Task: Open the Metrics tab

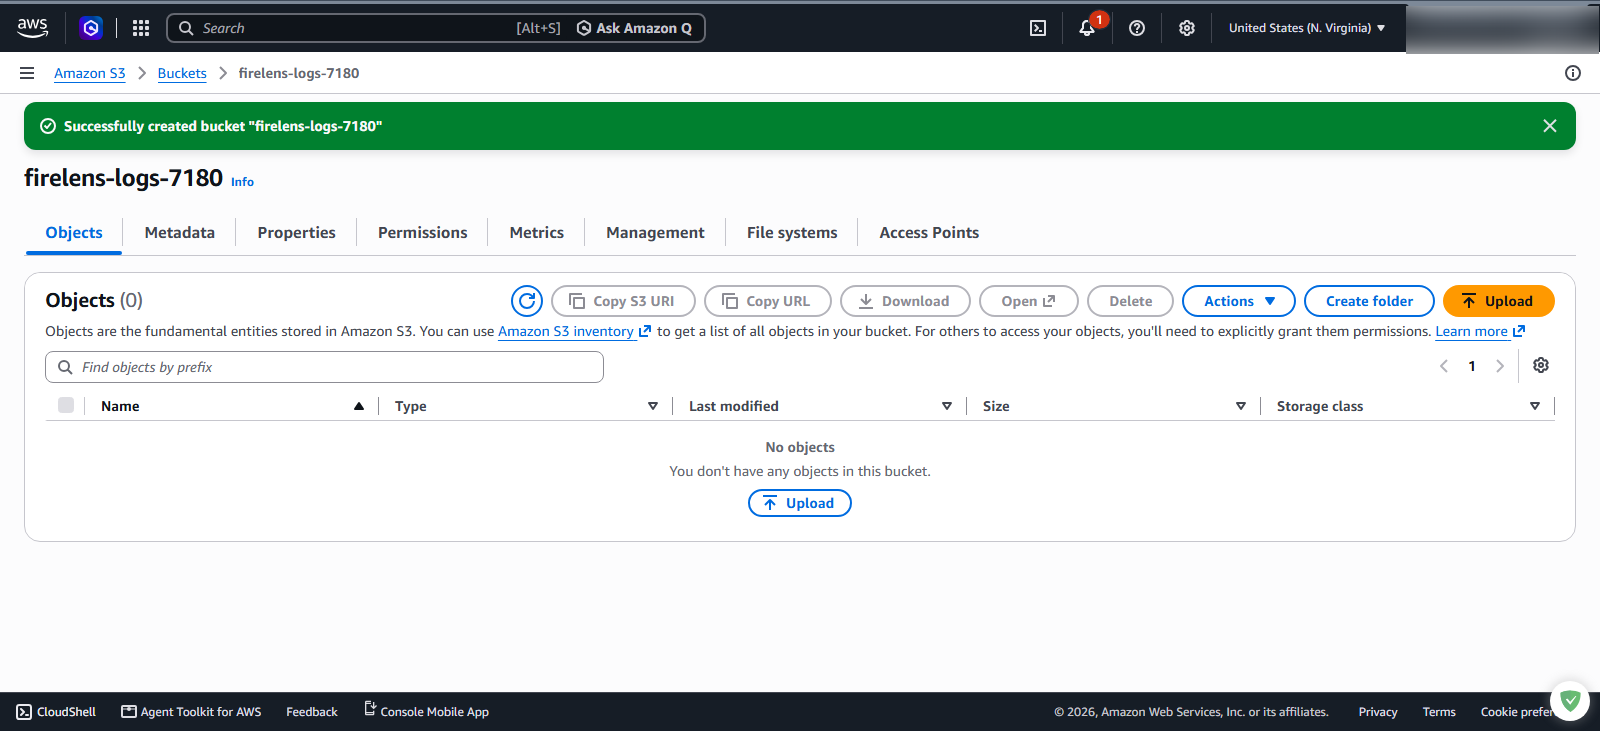Action: [x=537, y=233]
